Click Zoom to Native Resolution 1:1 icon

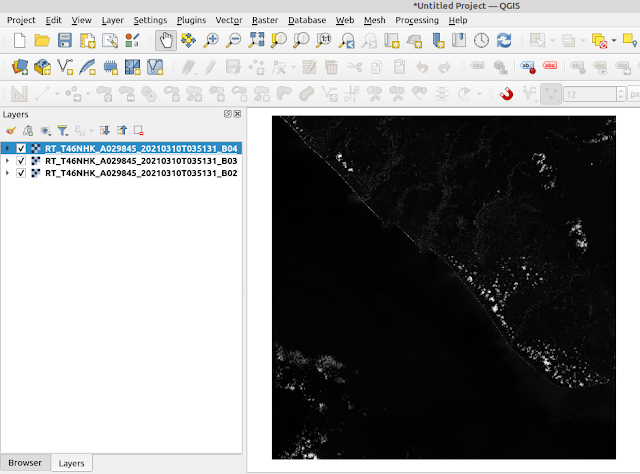pyautogui.click(x=324, y=40)
